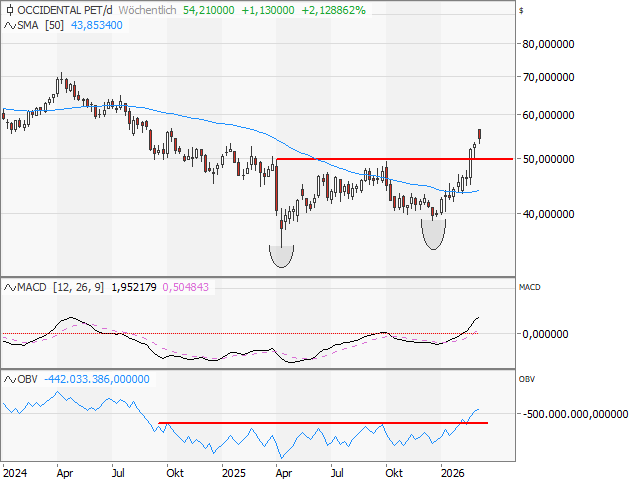Click the red resistance line at 50 in price chart
The width and height of the screenshot is (640, 480).
click(394, 159)
